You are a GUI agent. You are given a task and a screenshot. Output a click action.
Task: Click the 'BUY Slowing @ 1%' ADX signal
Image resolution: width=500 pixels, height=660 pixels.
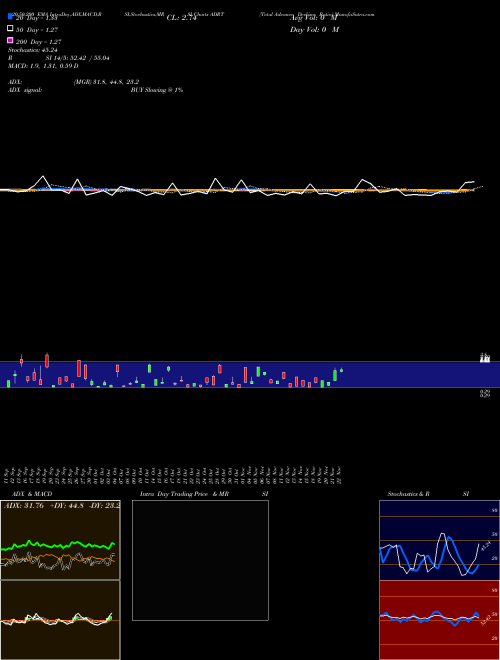click(157, 90)
